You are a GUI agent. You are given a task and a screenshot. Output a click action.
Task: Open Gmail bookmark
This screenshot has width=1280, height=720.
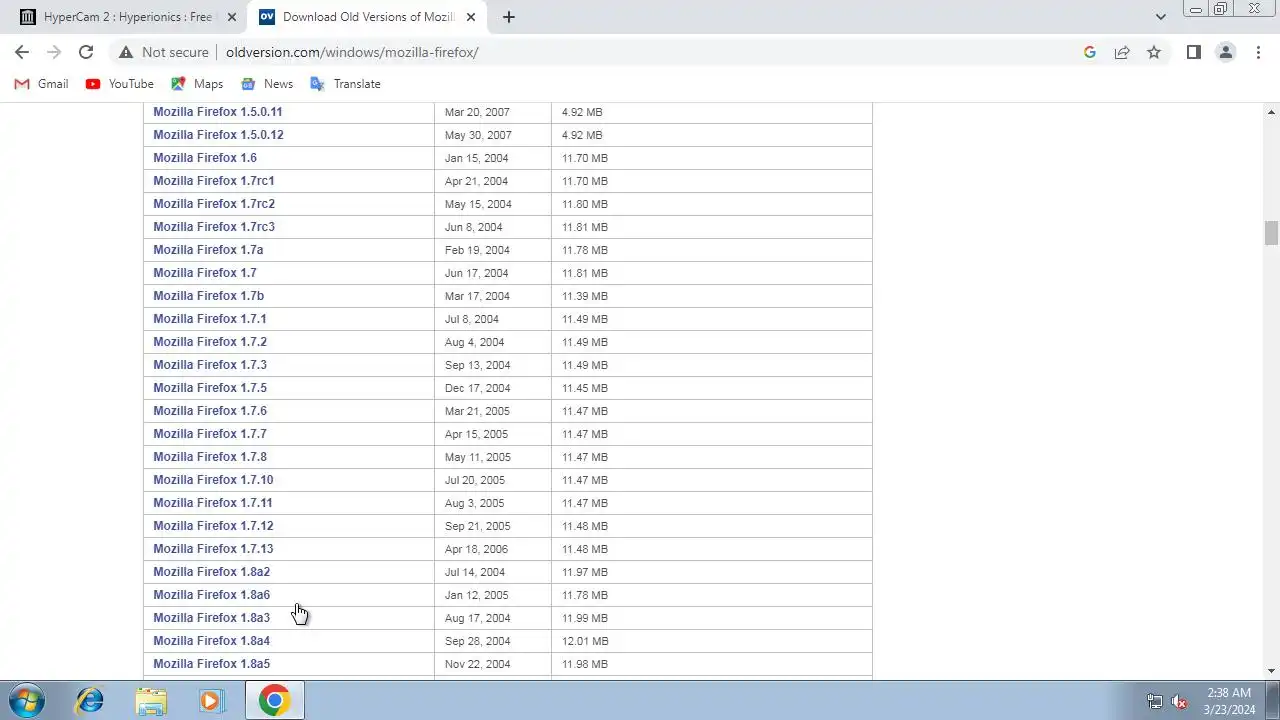pos(42,84)
